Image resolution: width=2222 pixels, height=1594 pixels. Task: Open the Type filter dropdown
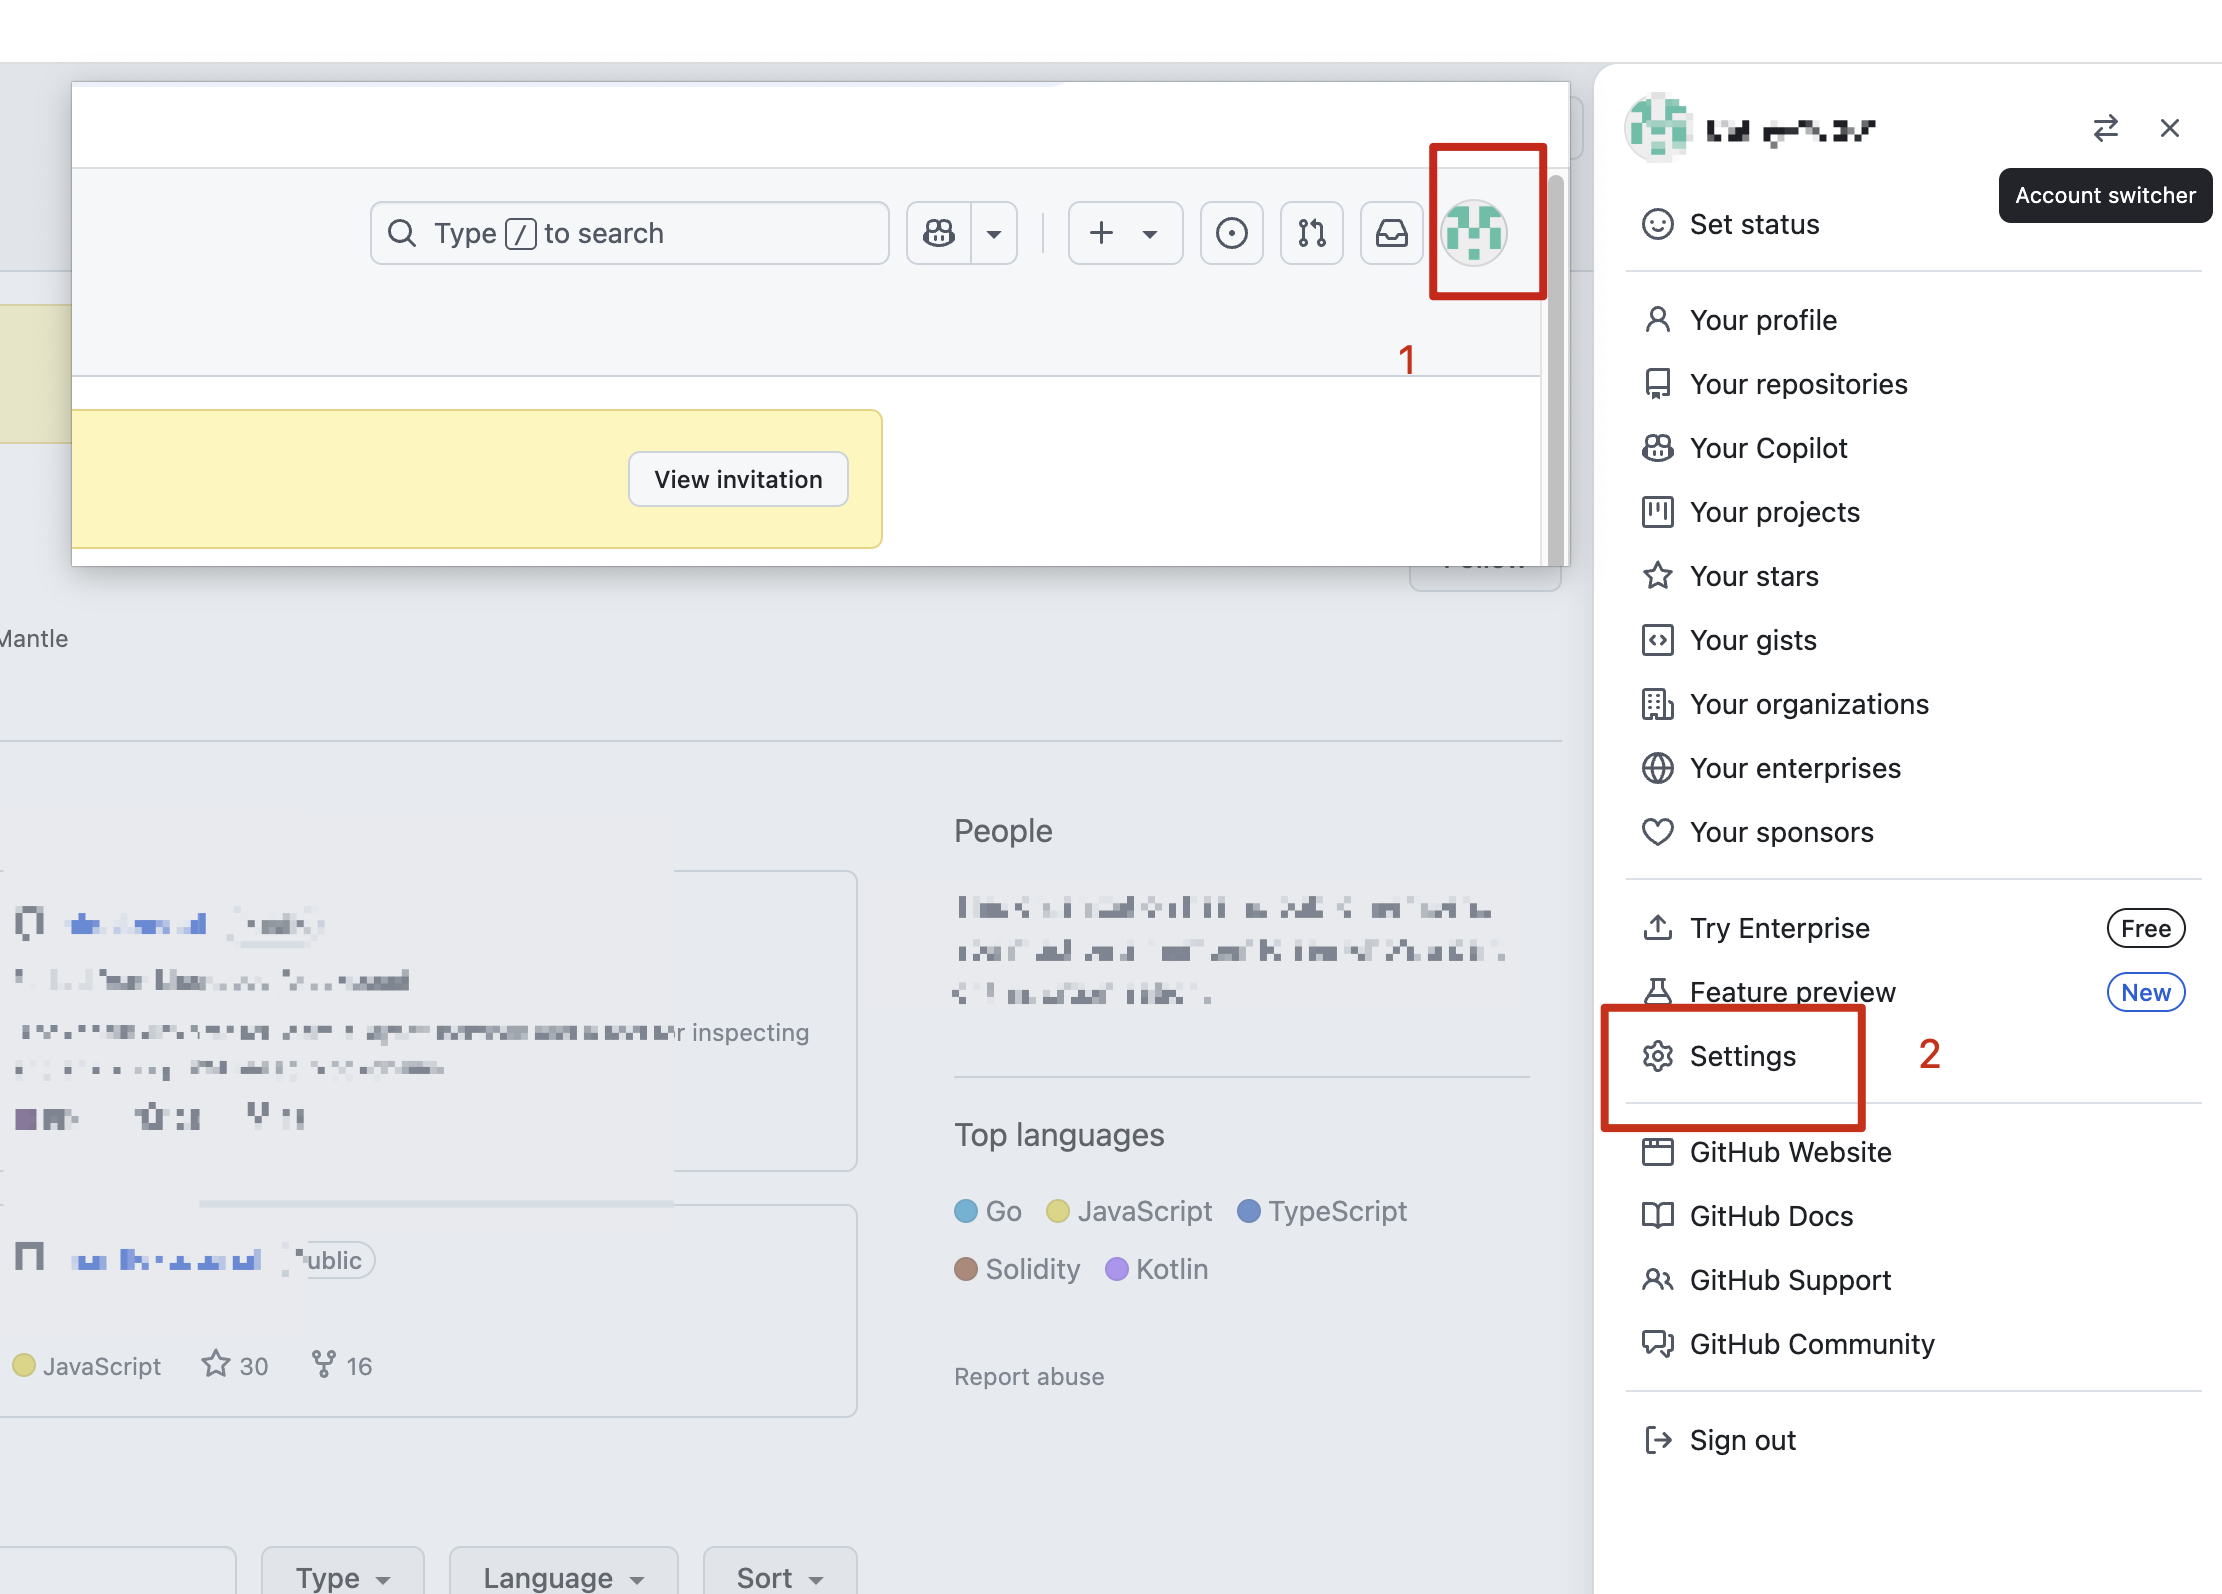342,1577
